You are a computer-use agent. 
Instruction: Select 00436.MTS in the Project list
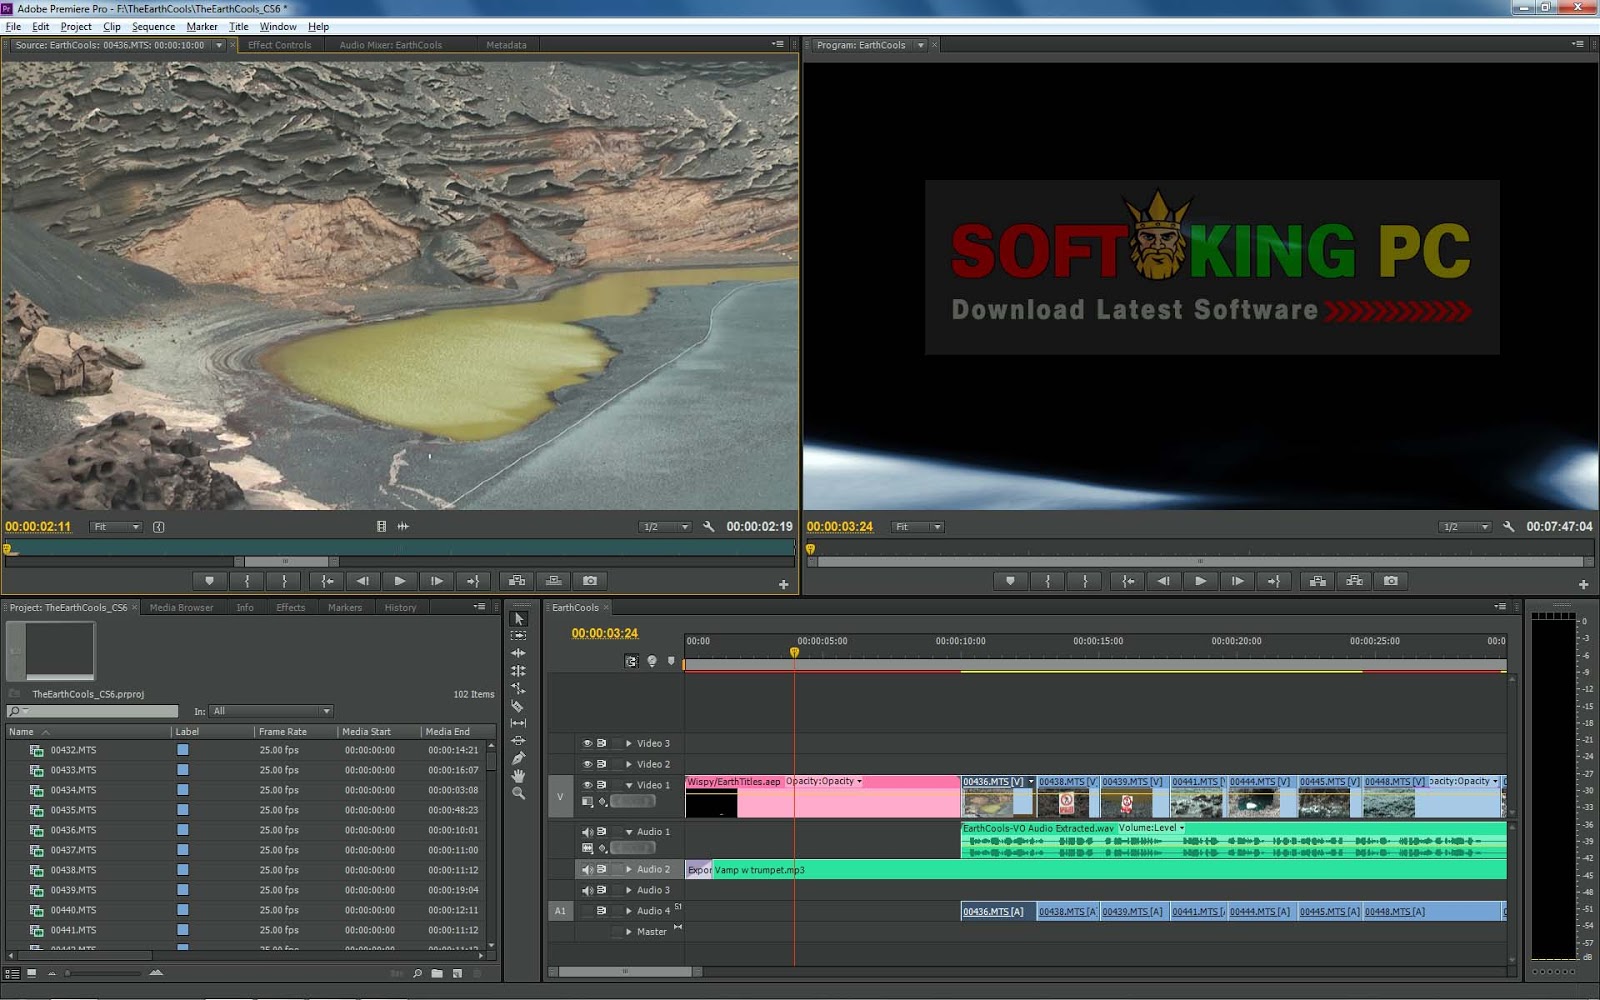pyautogui.click(x=74, y=830)
